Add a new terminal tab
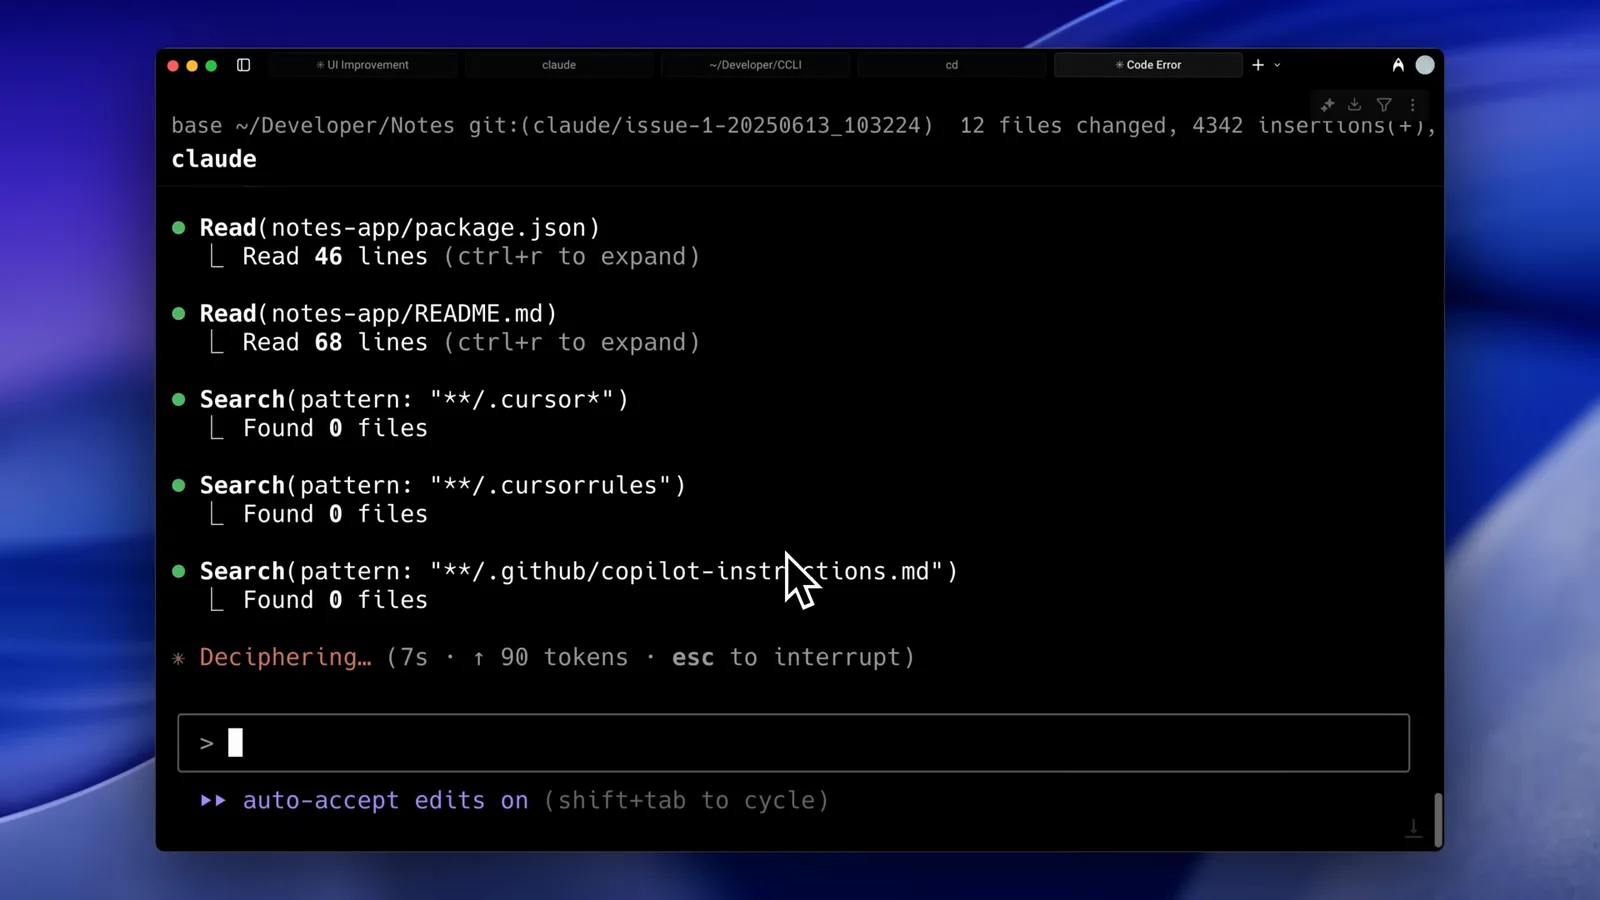Screen dimensions: 1600x900 pyautogui.click(x=1258, y=65)
